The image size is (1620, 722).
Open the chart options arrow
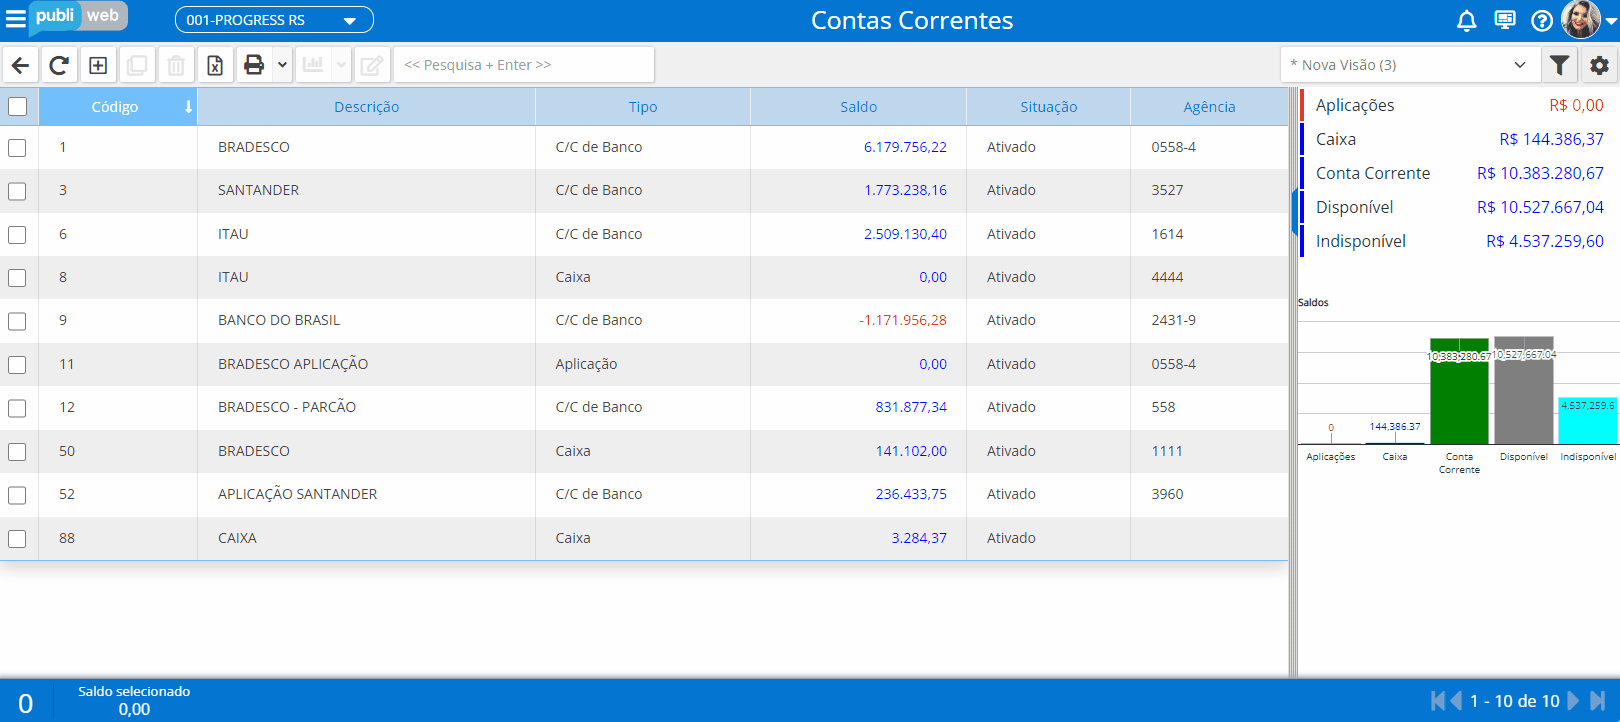point(341,65)
